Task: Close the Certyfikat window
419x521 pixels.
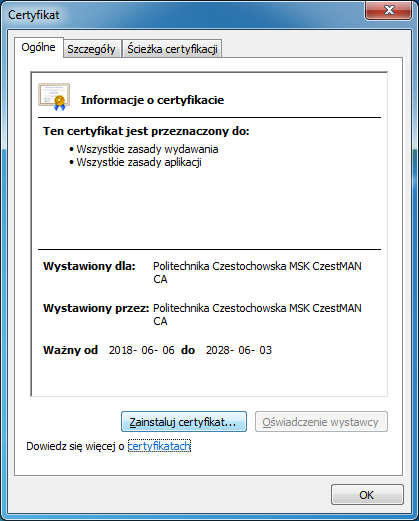Action: (388, 10)
